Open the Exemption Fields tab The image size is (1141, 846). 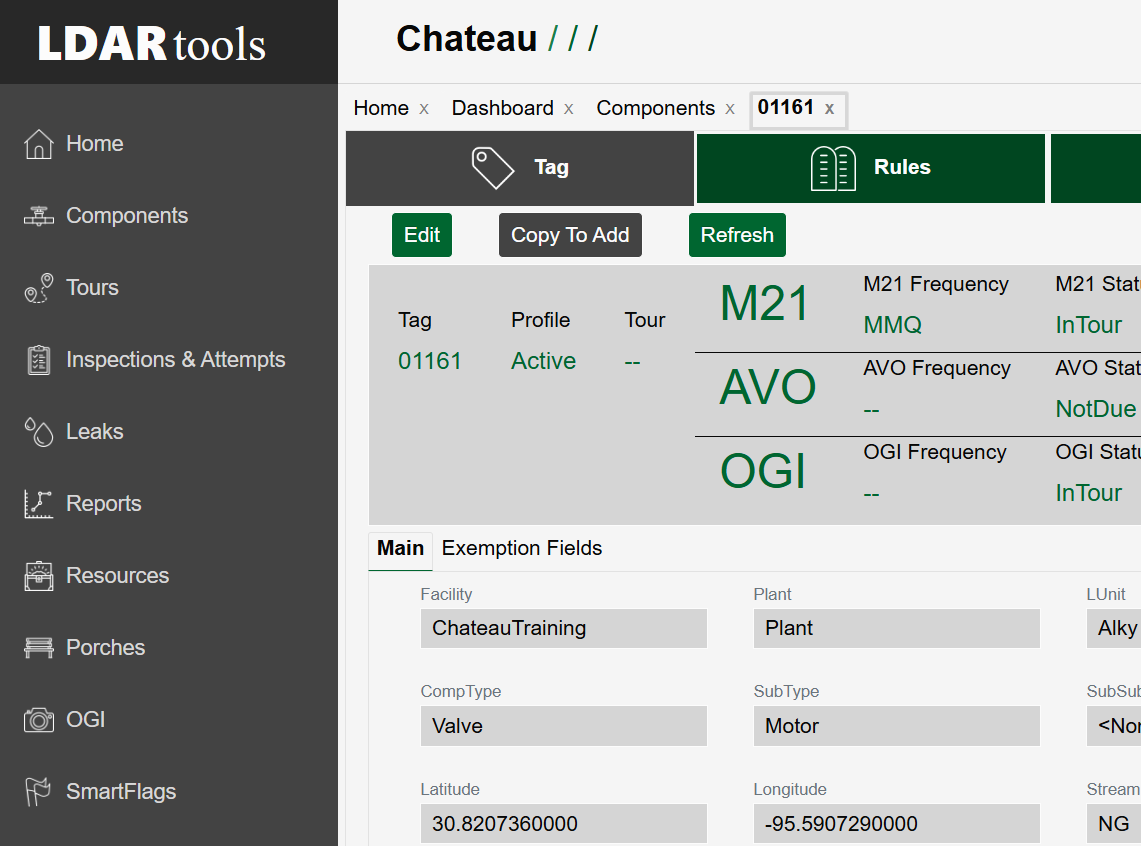[x=522, y=548]
